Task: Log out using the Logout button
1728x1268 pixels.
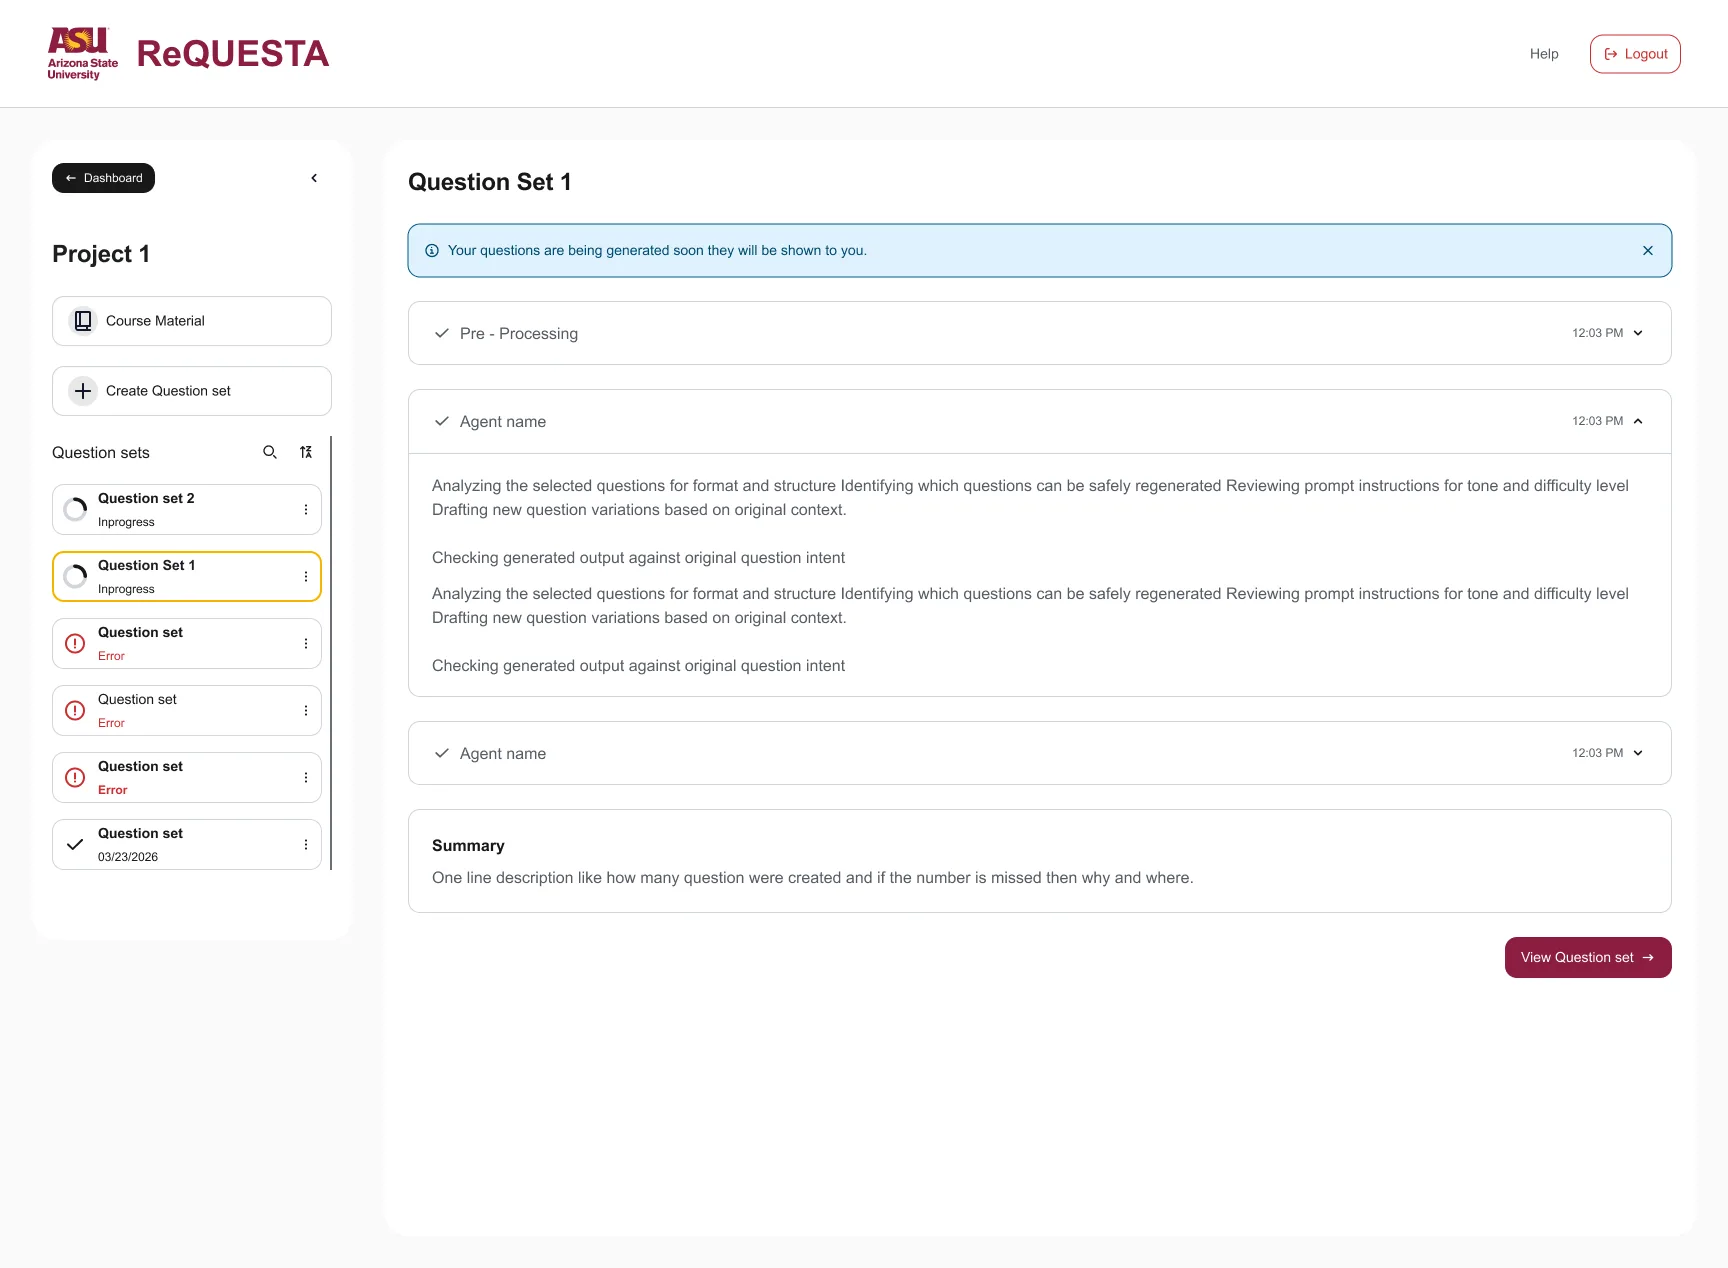Action: [1635, 54]
